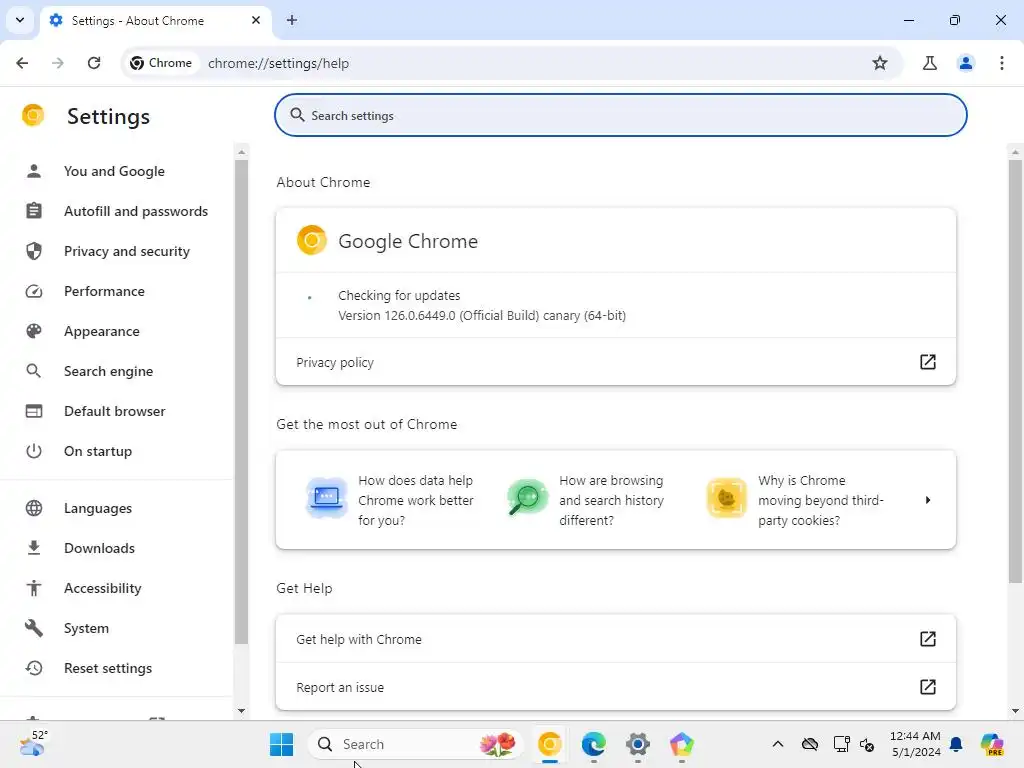This screenshot has width=1024, height=768.
Task: Click the Languages globe icon
Action: click(x=34, y=508)
